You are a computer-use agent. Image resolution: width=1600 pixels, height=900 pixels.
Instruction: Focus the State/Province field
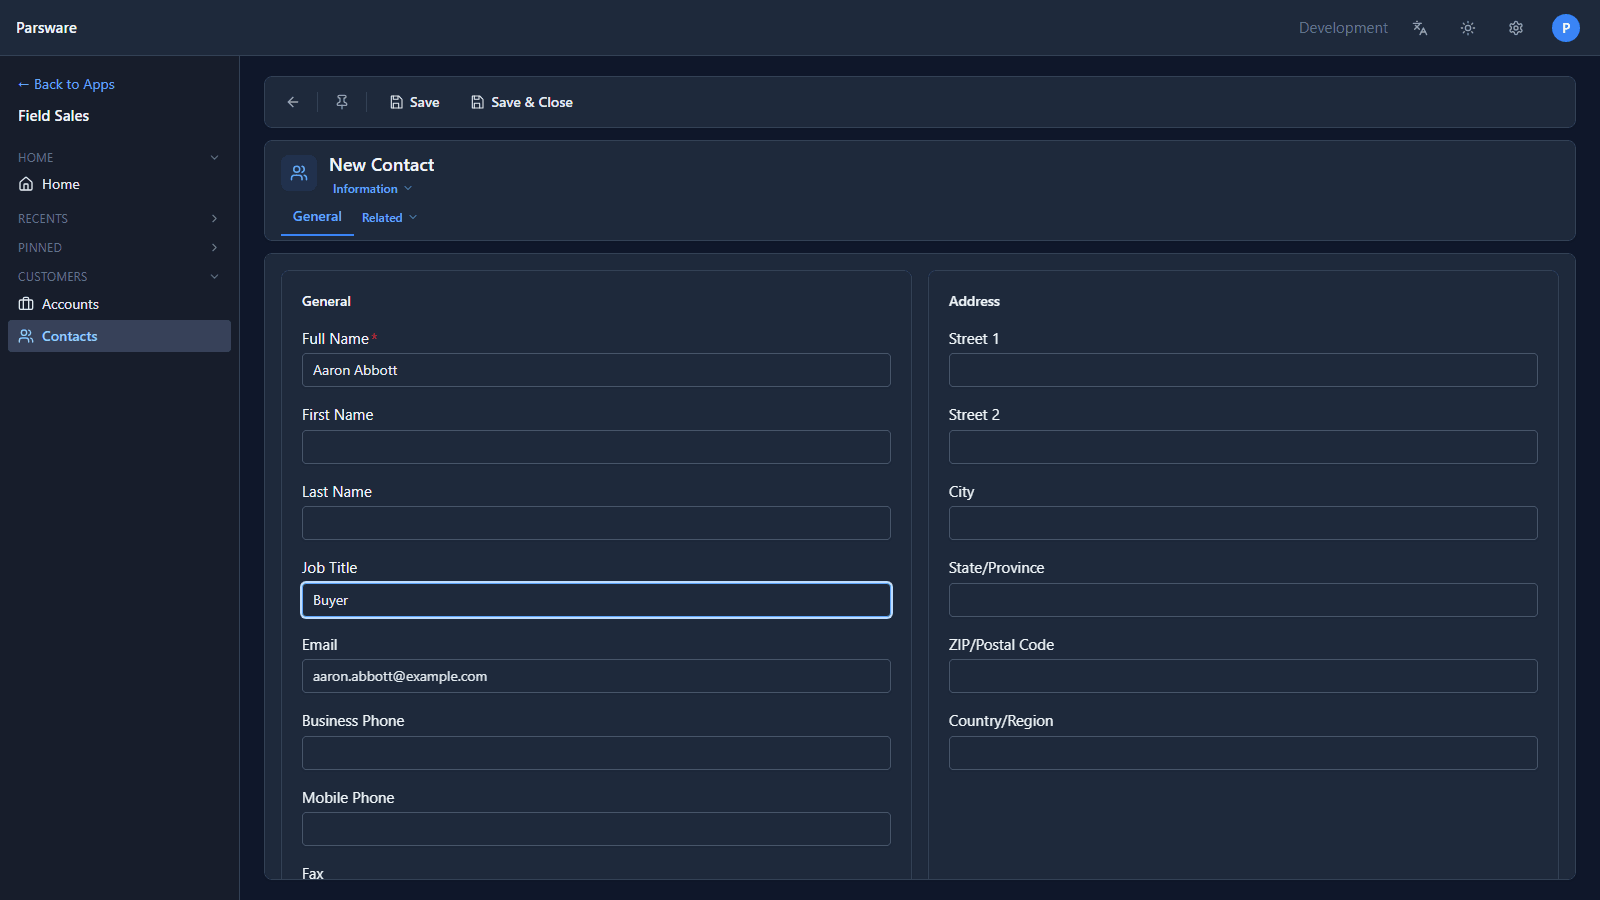tap(1243, 600)
